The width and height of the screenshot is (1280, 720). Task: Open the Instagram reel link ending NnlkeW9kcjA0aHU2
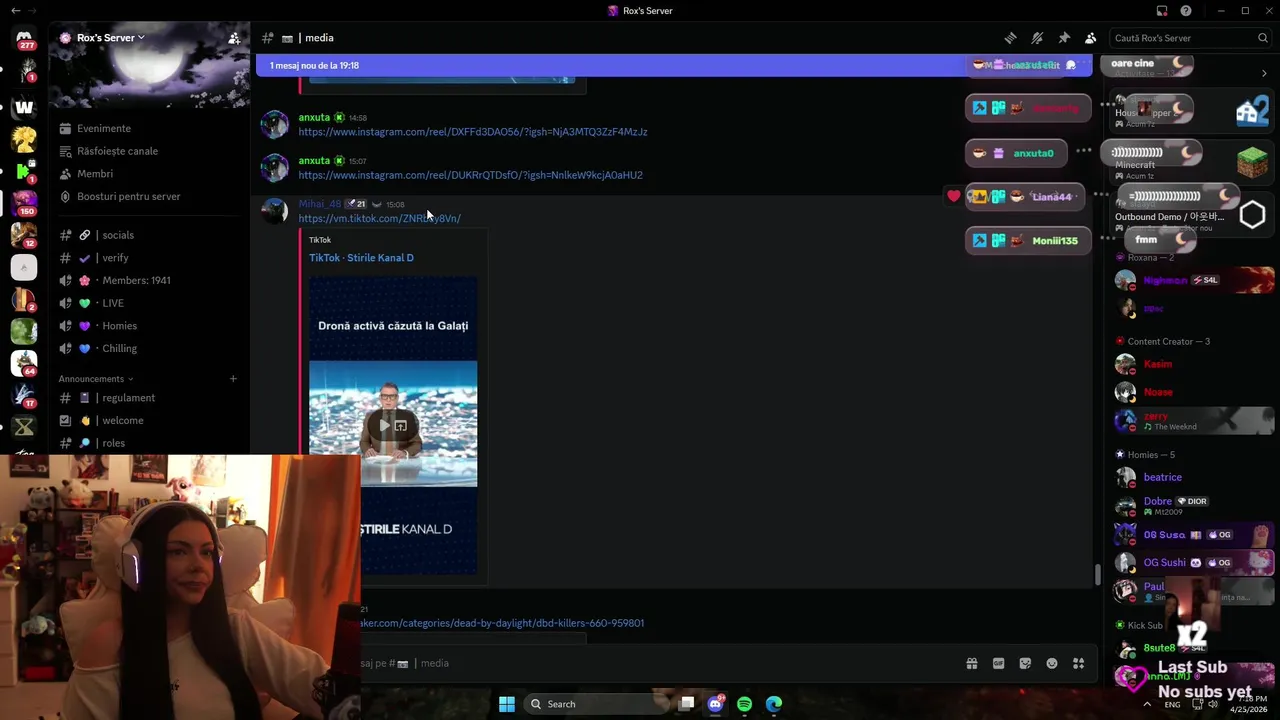pyautogui.click(x=470, y=175)
